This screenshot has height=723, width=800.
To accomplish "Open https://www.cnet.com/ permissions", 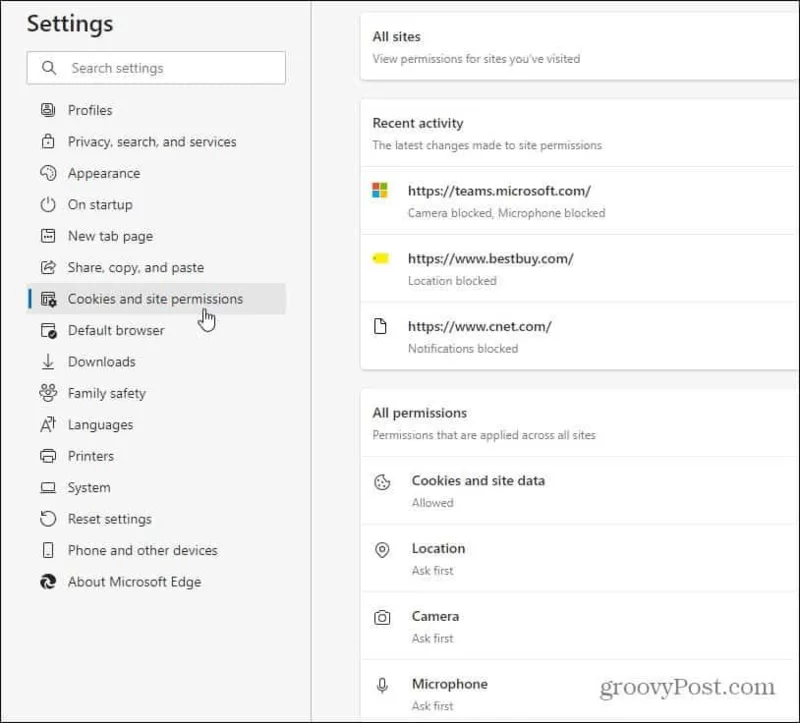I will coord(580,336).
